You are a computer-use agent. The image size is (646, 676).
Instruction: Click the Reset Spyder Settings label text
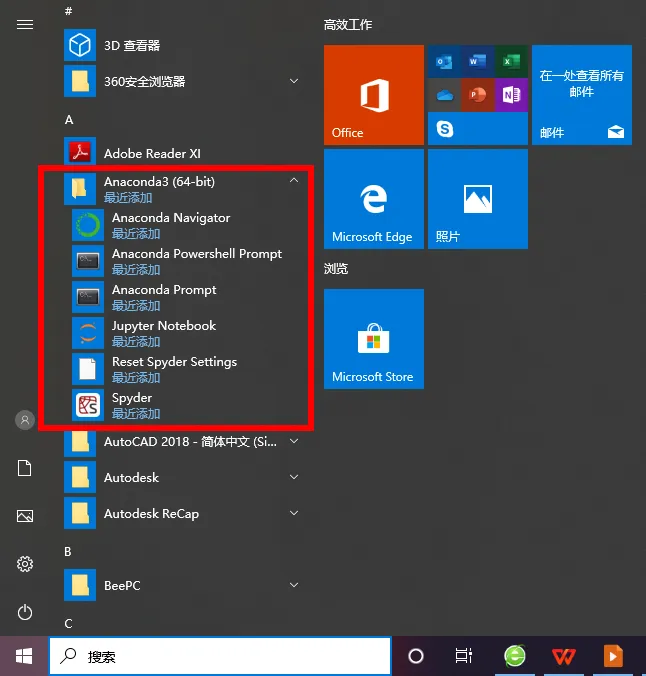175,362
